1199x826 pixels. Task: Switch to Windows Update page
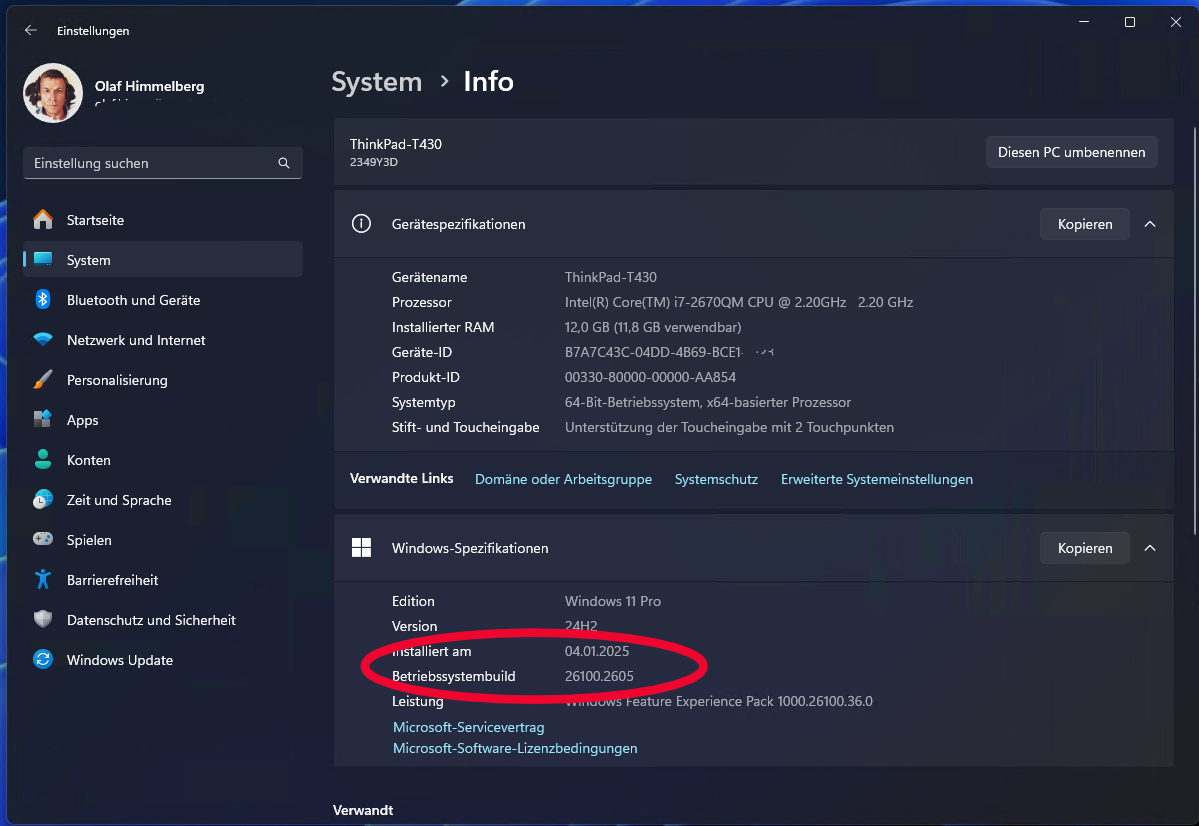(163, 660)
